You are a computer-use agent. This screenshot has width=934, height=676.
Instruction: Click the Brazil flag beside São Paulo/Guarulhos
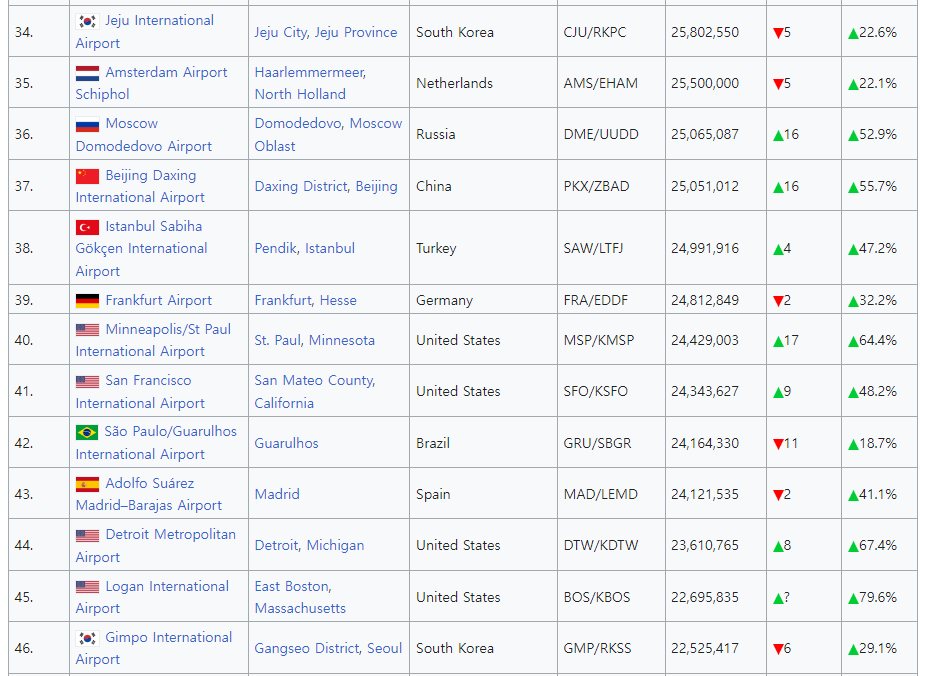(x=87, y=432)
